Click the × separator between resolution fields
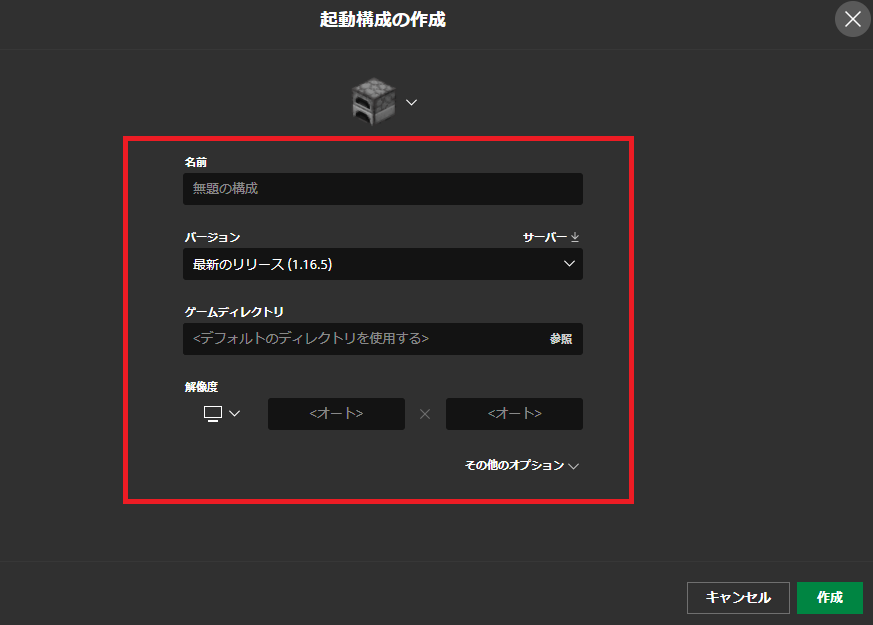The height and width of the screenshot is (625, 873). (424, 413)
